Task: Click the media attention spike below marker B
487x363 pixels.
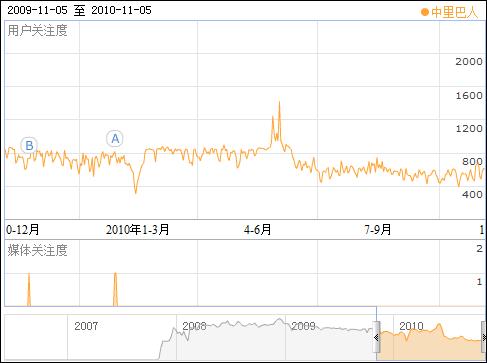Action: pos(29,289)
